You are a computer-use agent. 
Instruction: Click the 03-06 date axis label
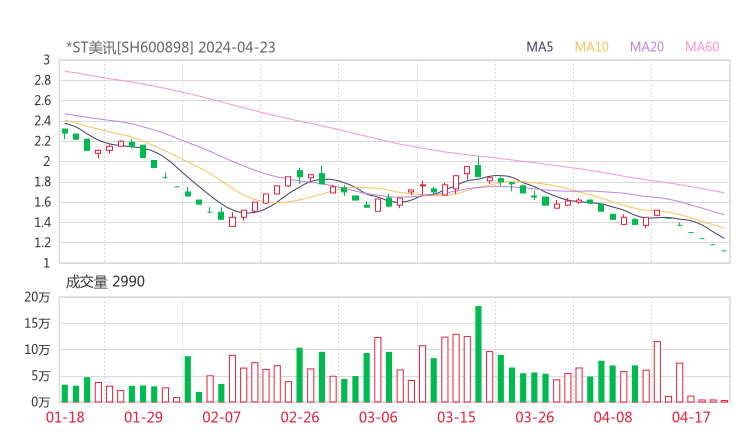point(378,417)
